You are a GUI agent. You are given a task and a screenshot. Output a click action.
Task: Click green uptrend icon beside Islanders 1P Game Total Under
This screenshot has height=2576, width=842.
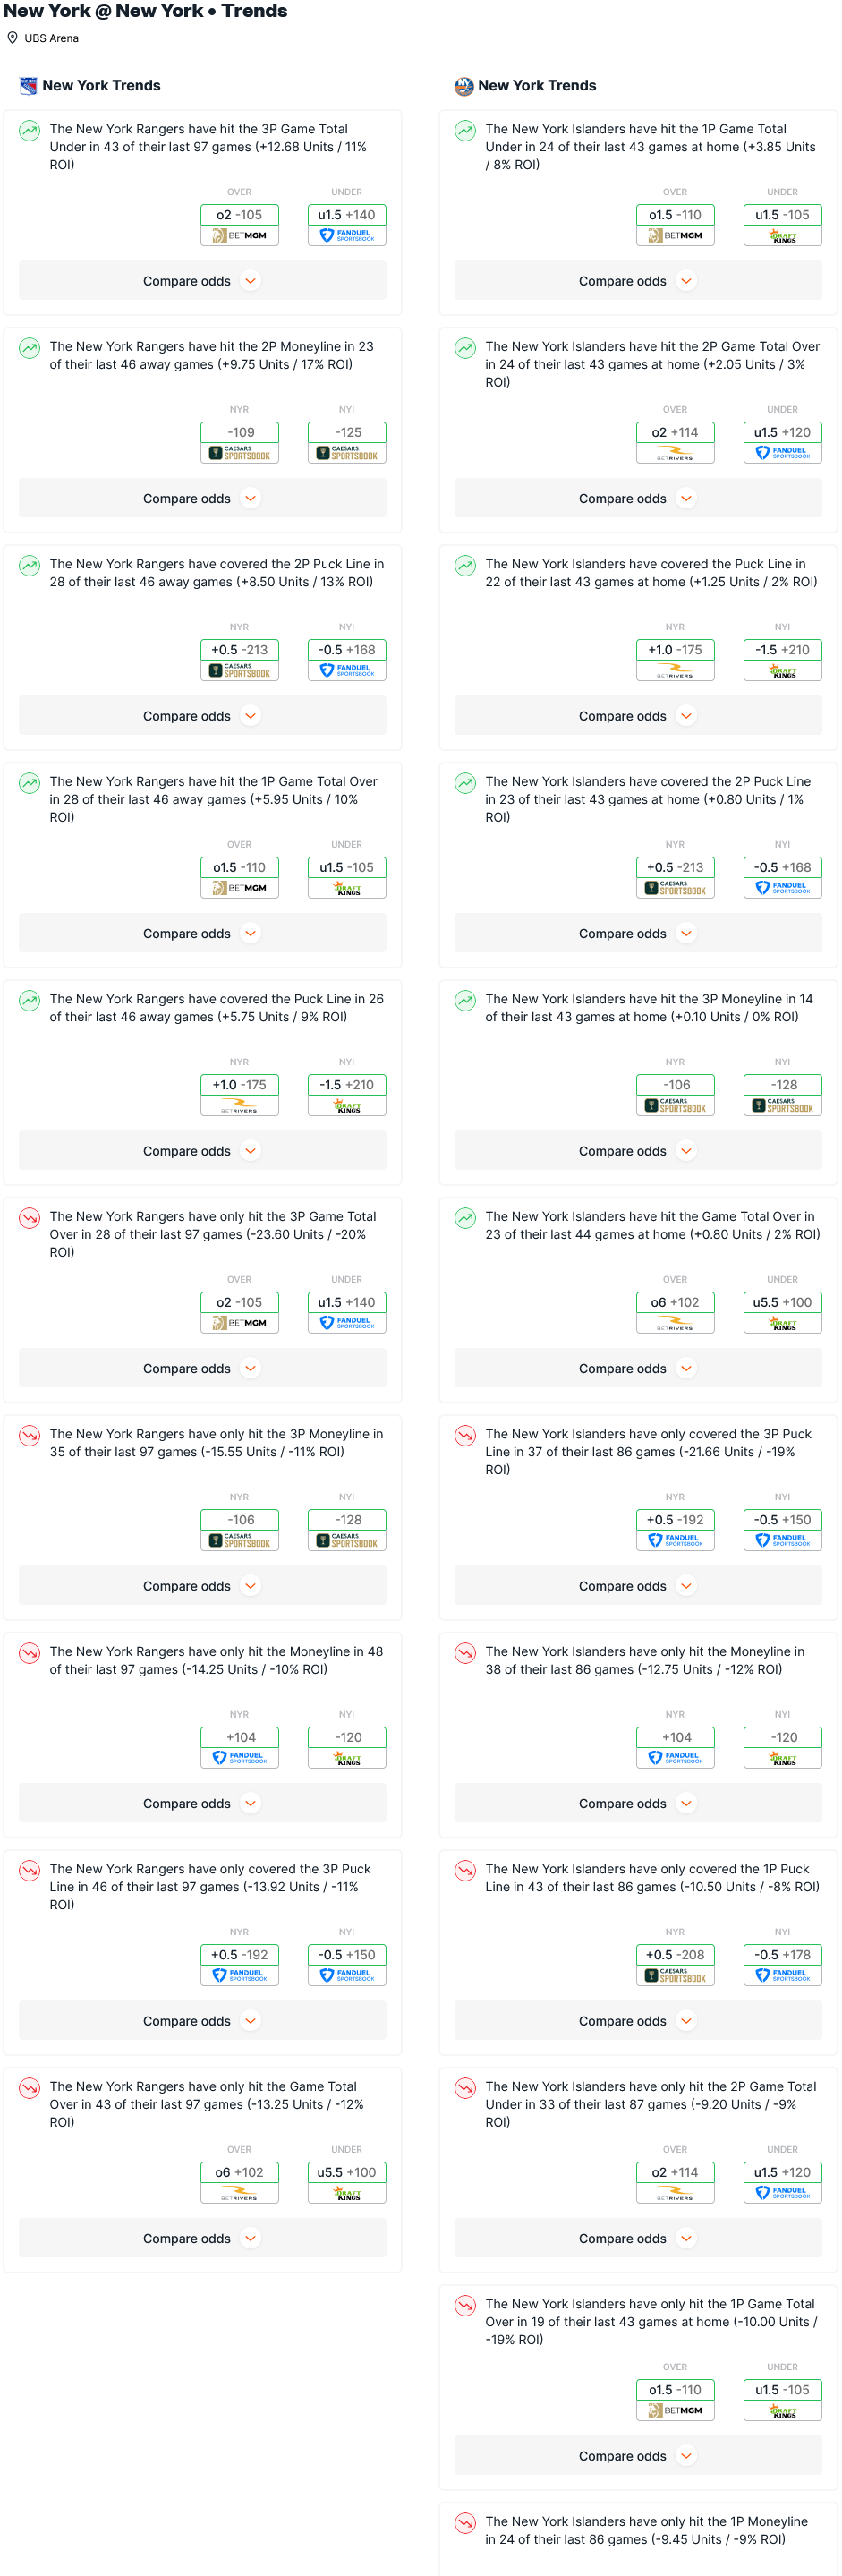coord(465,130)
